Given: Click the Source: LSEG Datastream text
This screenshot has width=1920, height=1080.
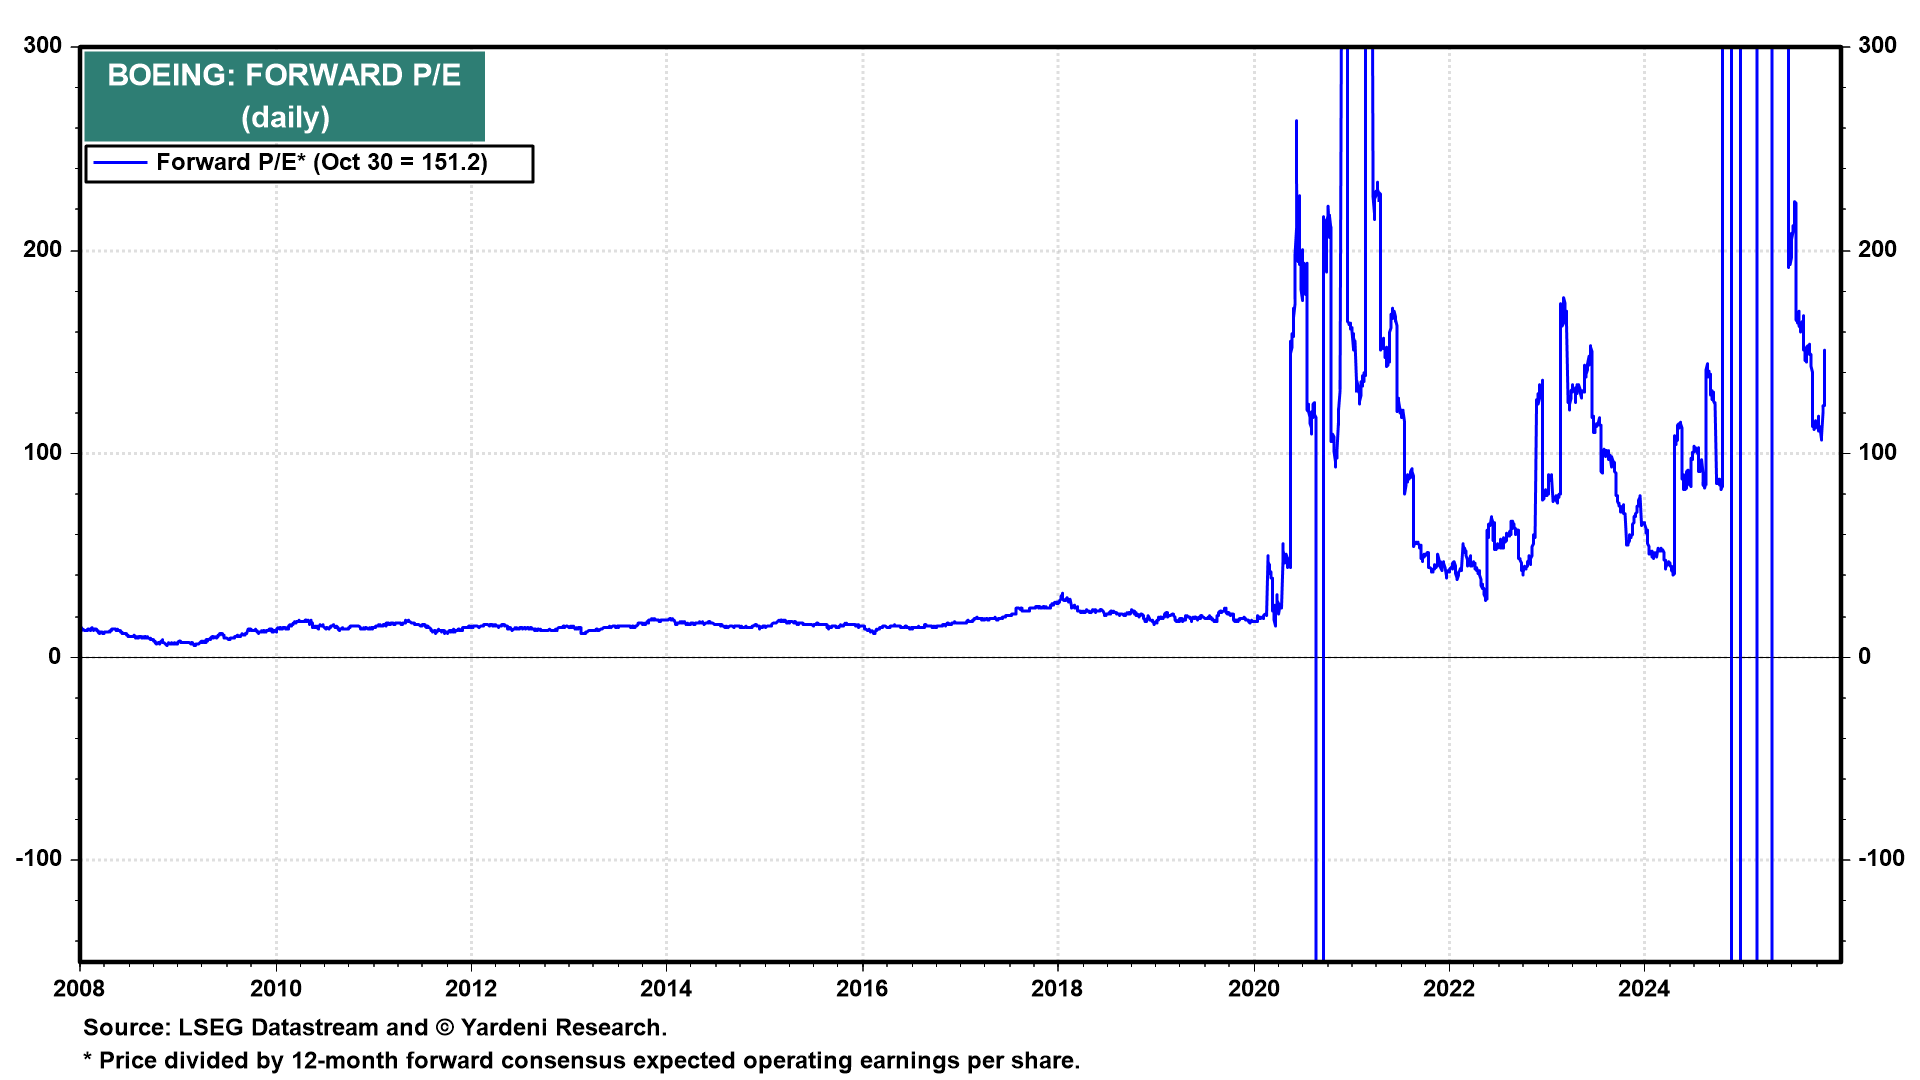Looking at the screenshot, I should click(x=375, y=1028).
